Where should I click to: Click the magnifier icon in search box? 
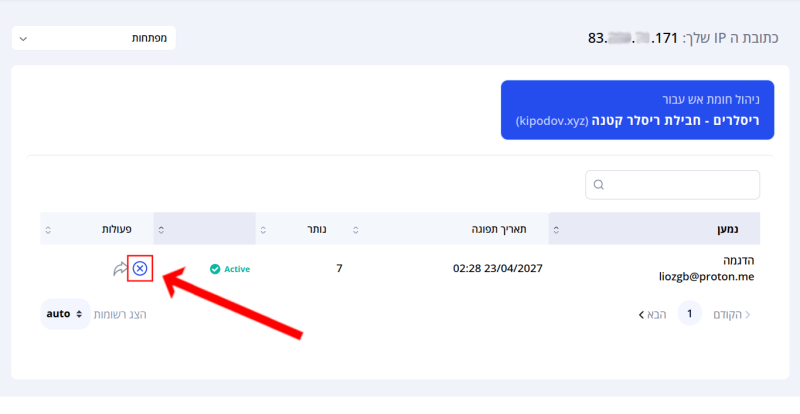pyautogui.click(x=599, y=185)
